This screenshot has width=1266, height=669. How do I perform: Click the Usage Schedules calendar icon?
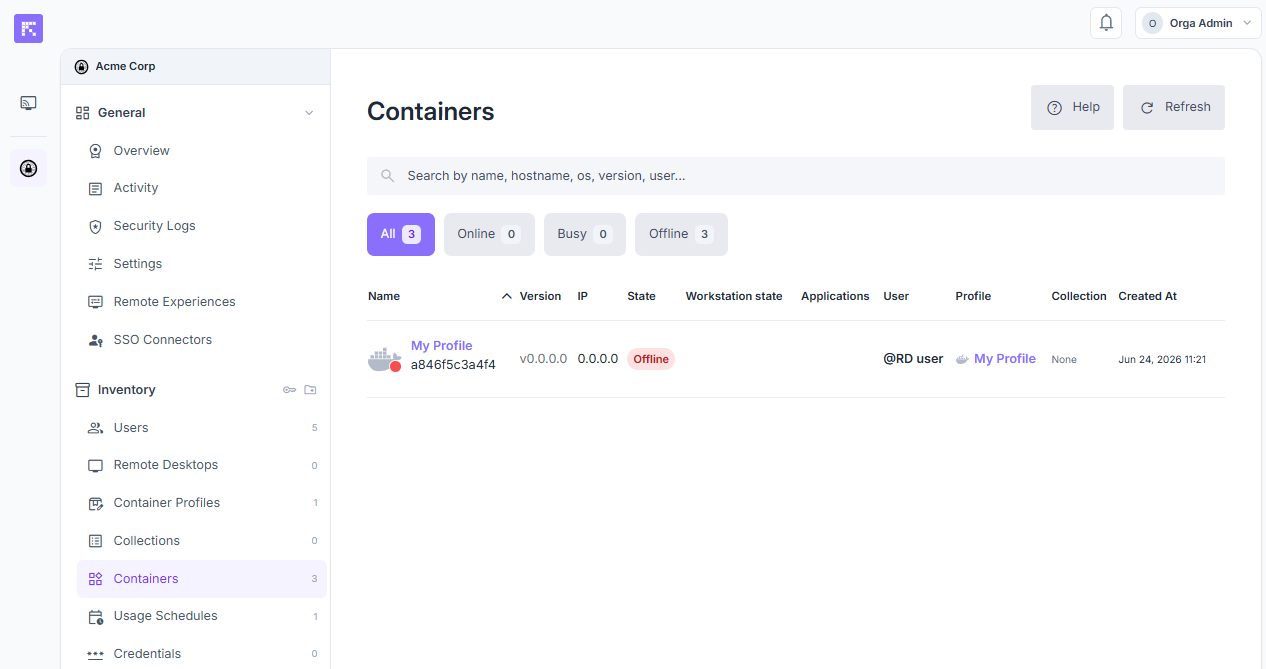pos(96,617)
